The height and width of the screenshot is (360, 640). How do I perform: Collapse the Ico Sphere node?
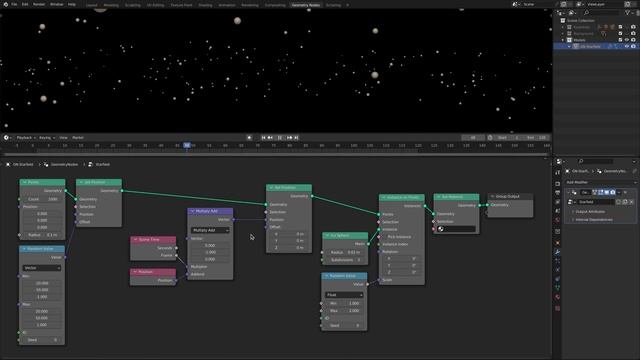click(327, 235)
